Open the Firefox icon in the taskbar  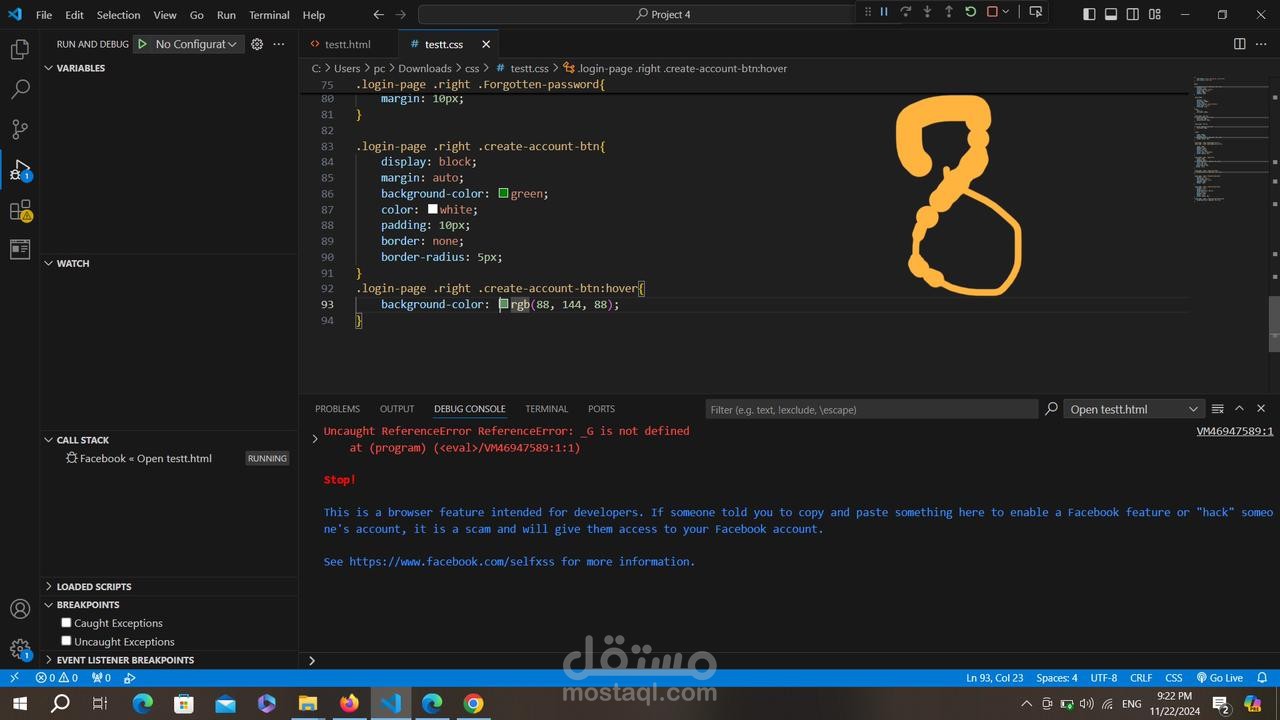349,703
